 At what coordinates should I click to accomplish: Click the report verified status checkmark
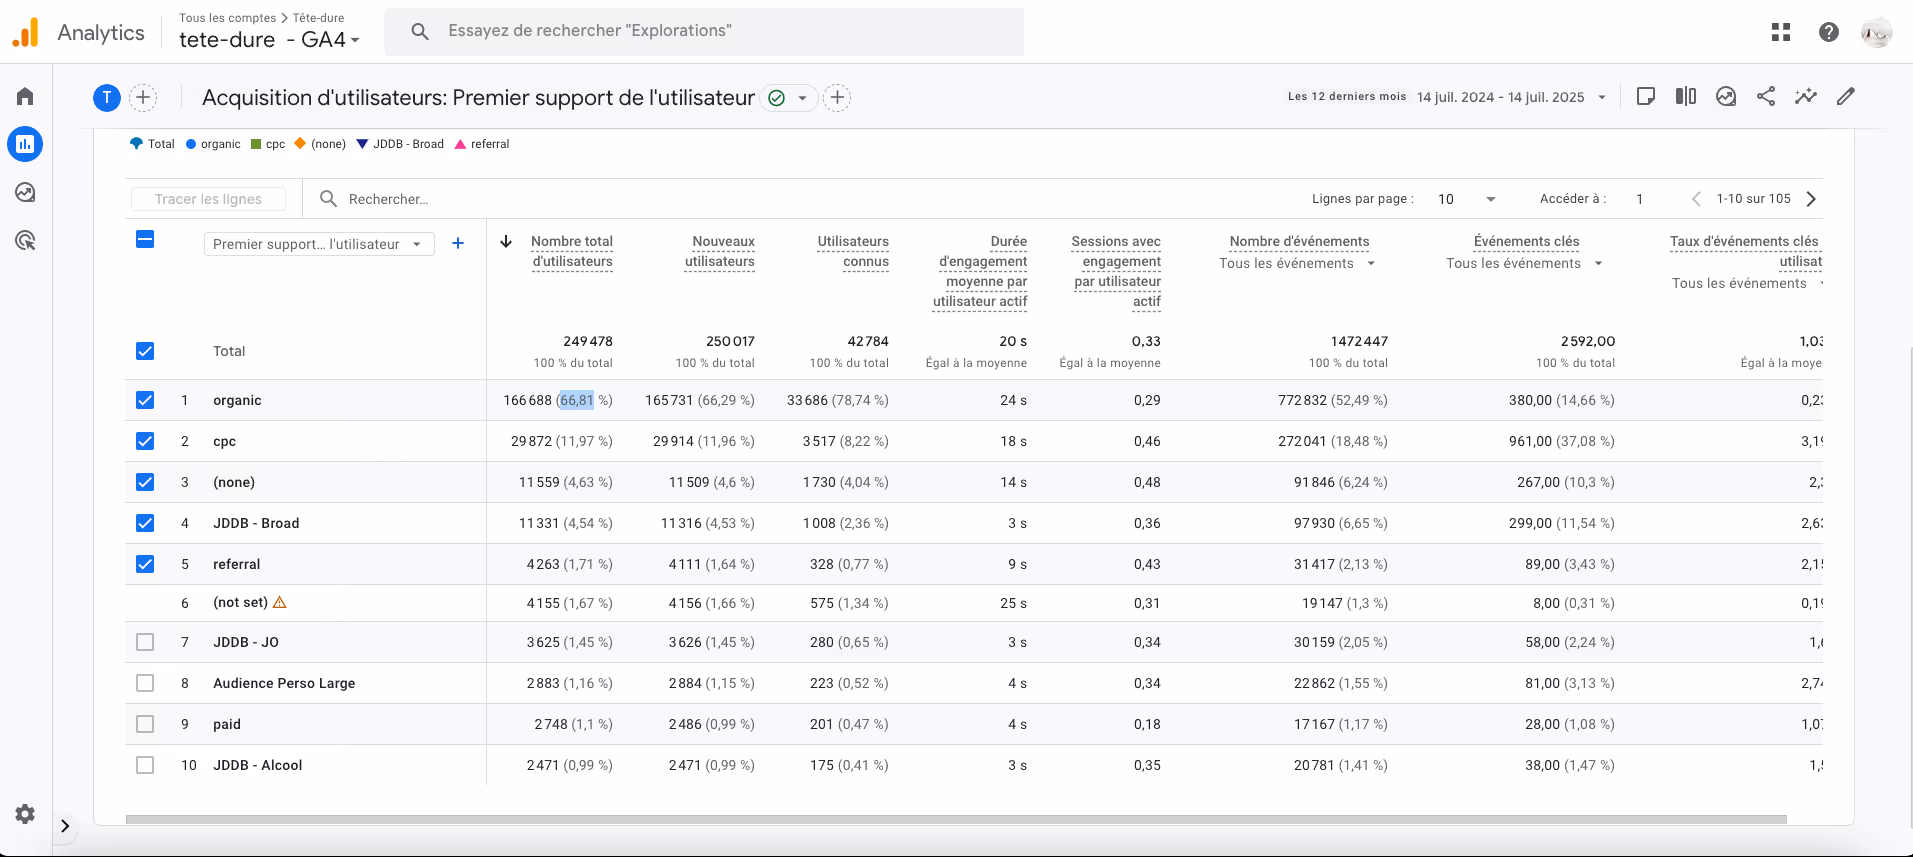pyautogui.click(x=776, y=98)
